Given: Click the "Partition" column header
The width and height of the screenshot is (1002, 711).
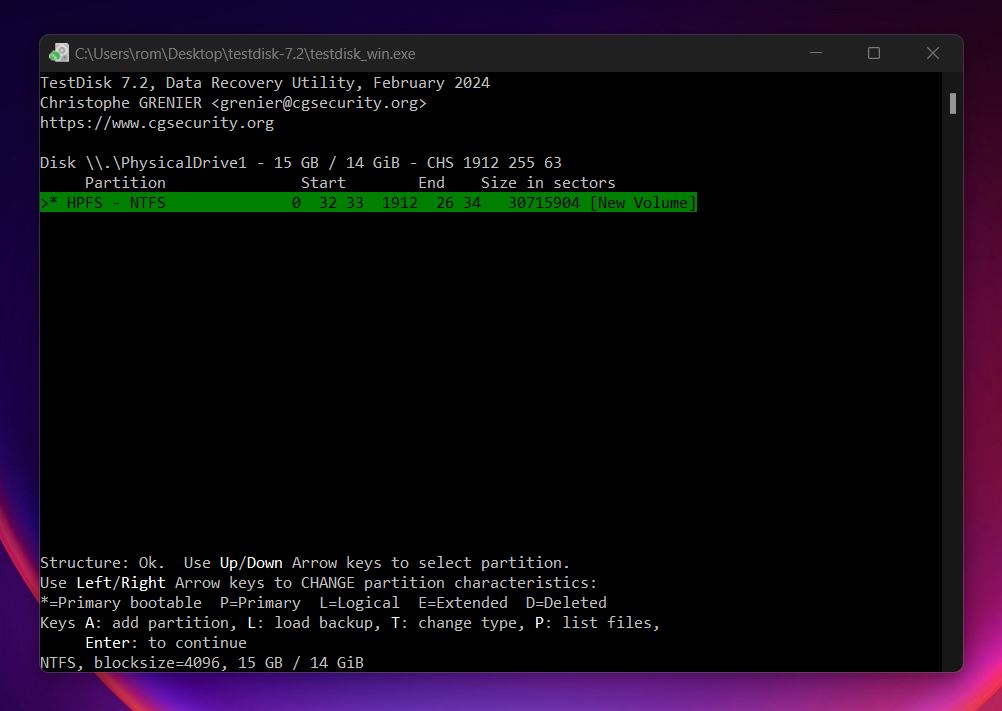Looking at the screenshot, I should 125,183.
